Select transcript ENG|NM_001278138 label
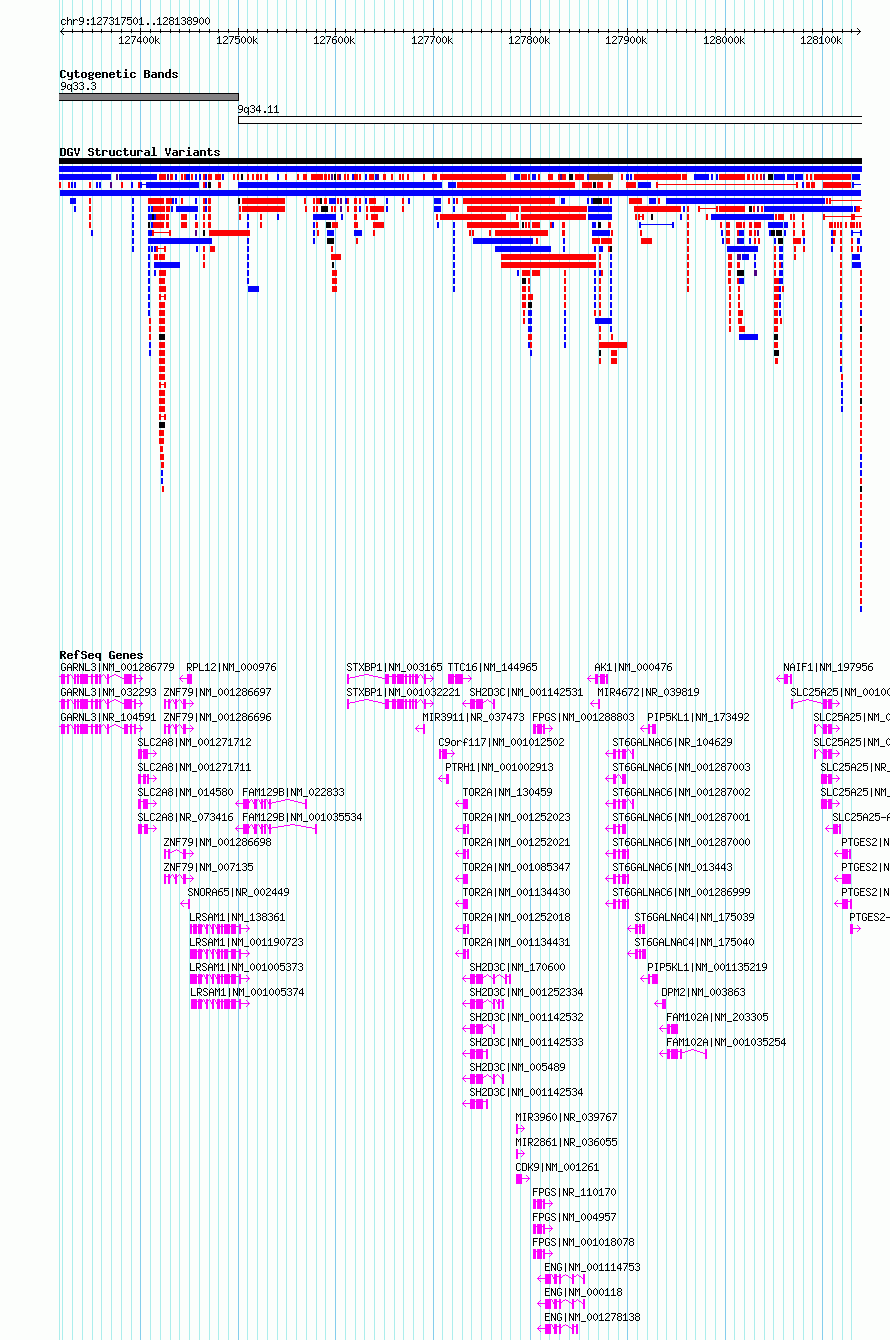Viewport: 890px width, 1340px height. pos(593,1317)
